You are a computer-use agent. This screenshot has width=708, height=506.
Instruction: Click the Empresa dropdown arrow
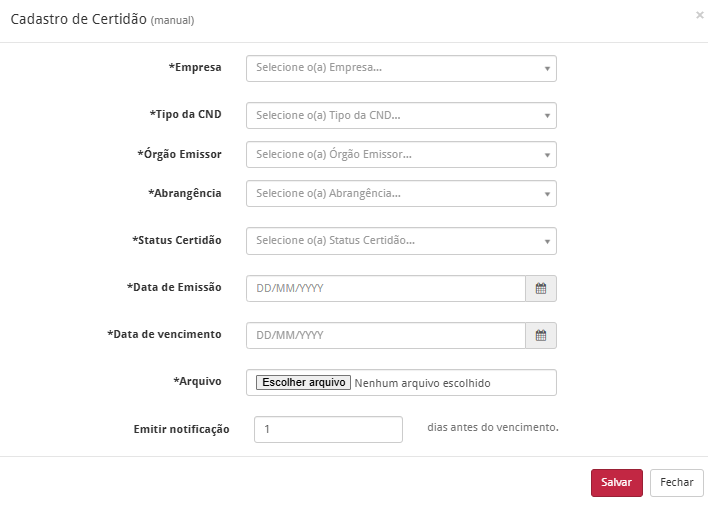click(547, 69)
